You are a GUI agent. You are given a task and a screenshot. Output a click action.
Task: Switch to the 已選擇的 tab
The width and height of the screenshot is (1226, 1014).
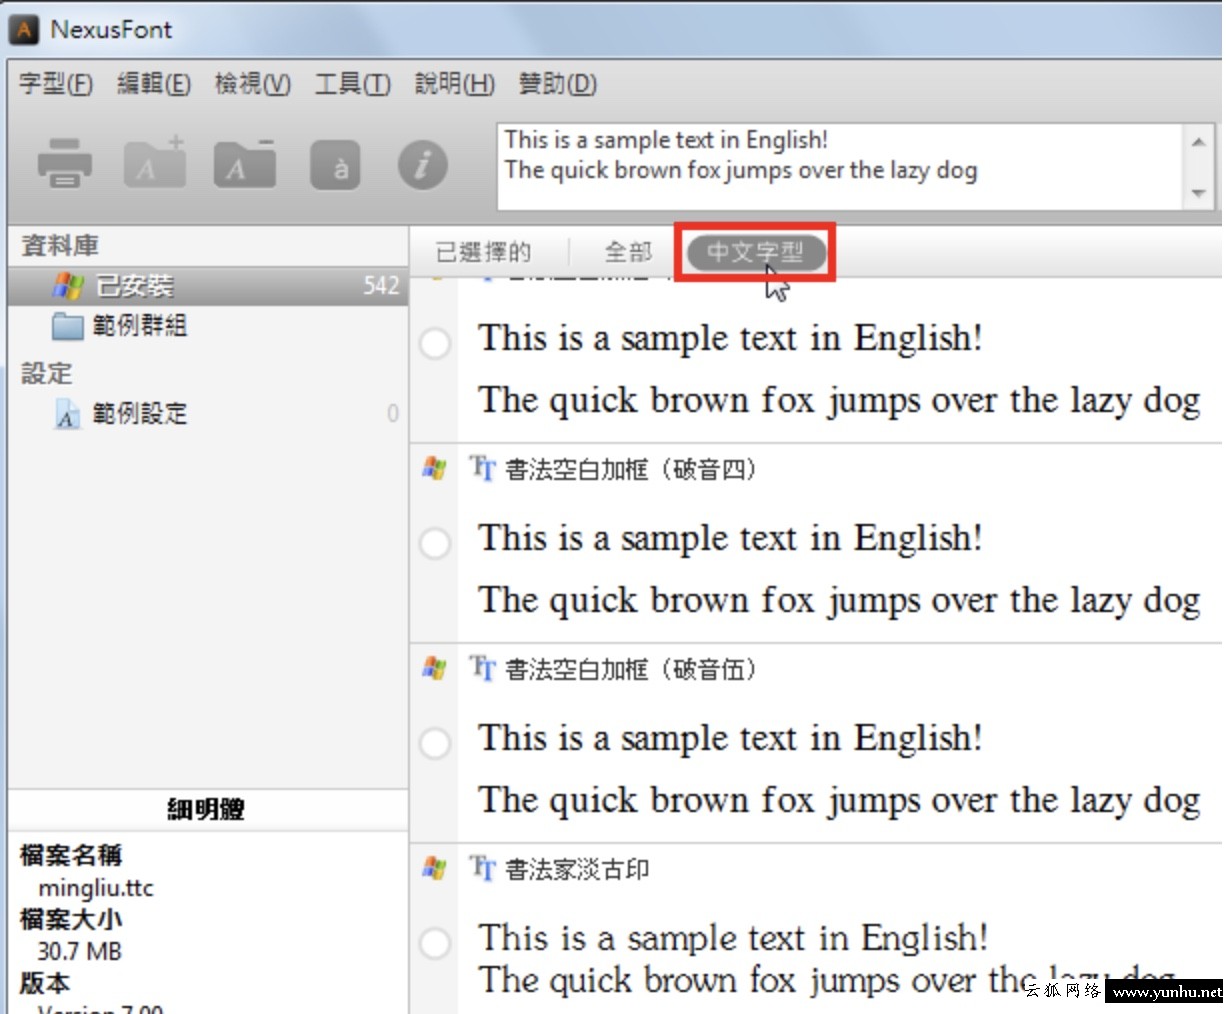tap(484, 252)
